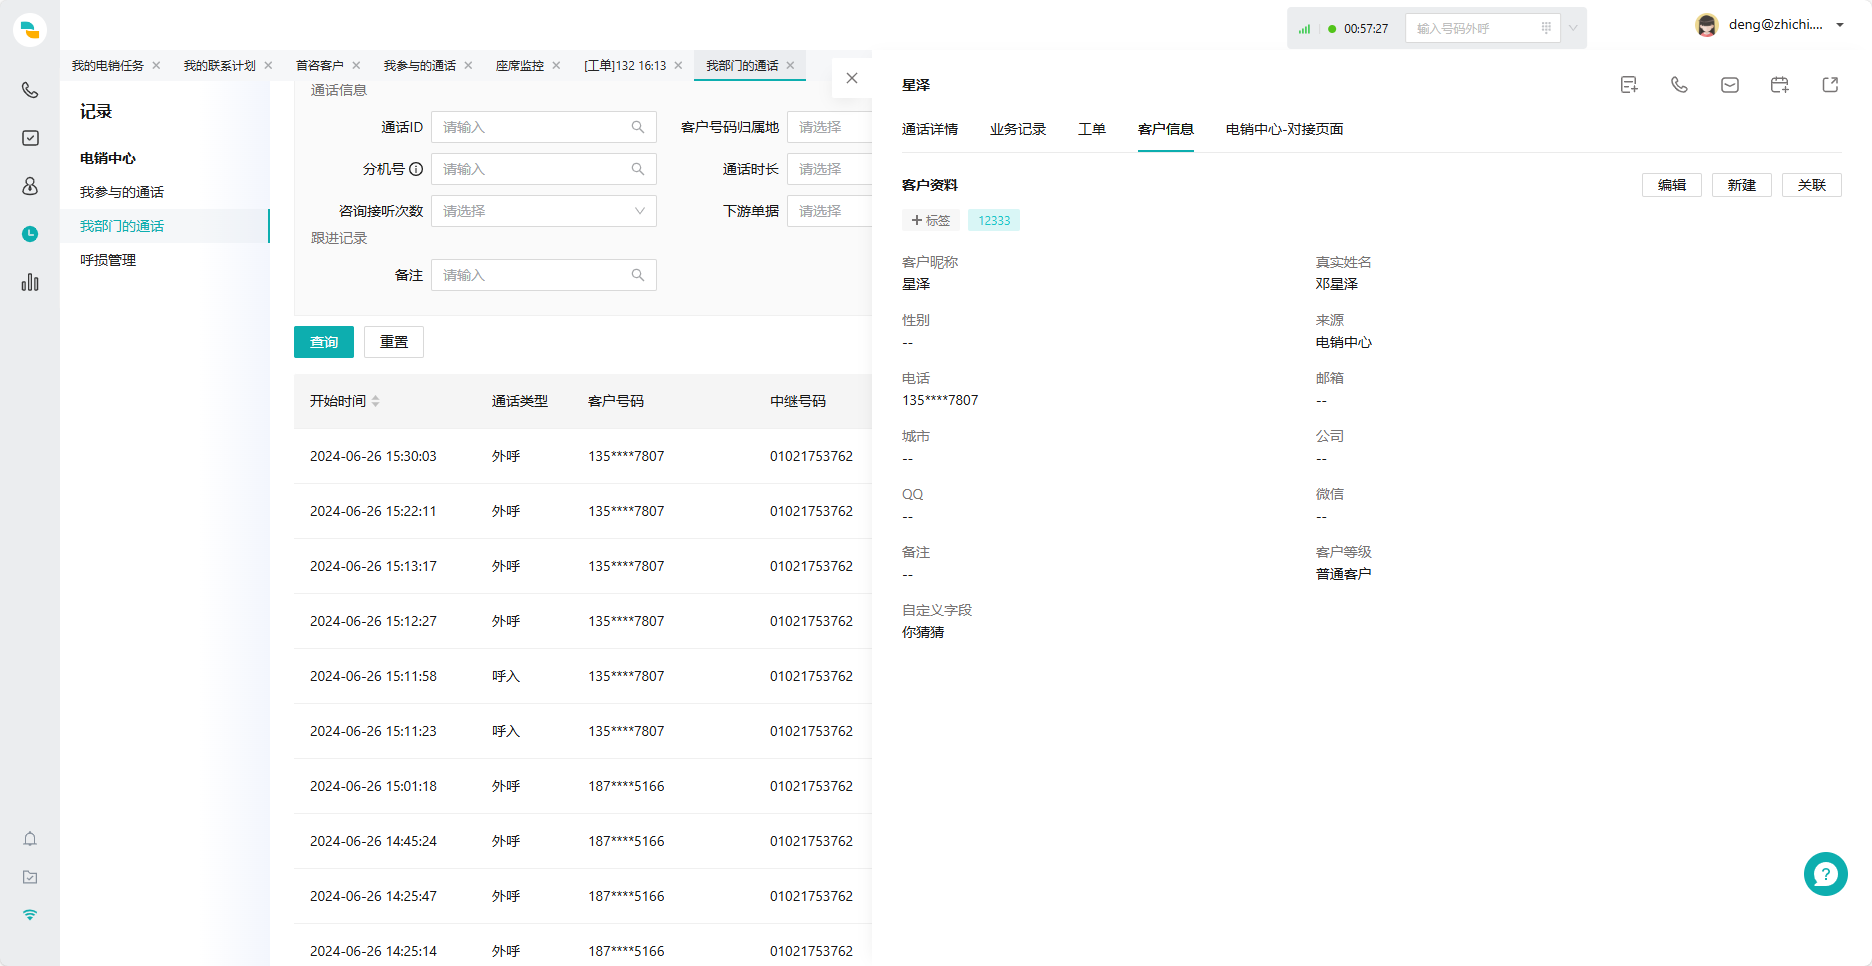
Task: Open the inbox icon below the bell
Action: point(30,877)
